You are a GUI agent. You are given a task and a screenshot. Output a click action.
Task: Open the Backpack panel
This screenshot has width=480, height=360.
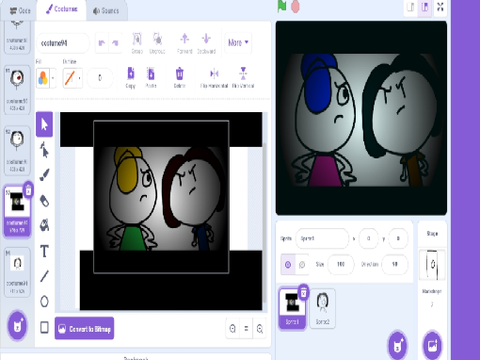click(136, 357)
